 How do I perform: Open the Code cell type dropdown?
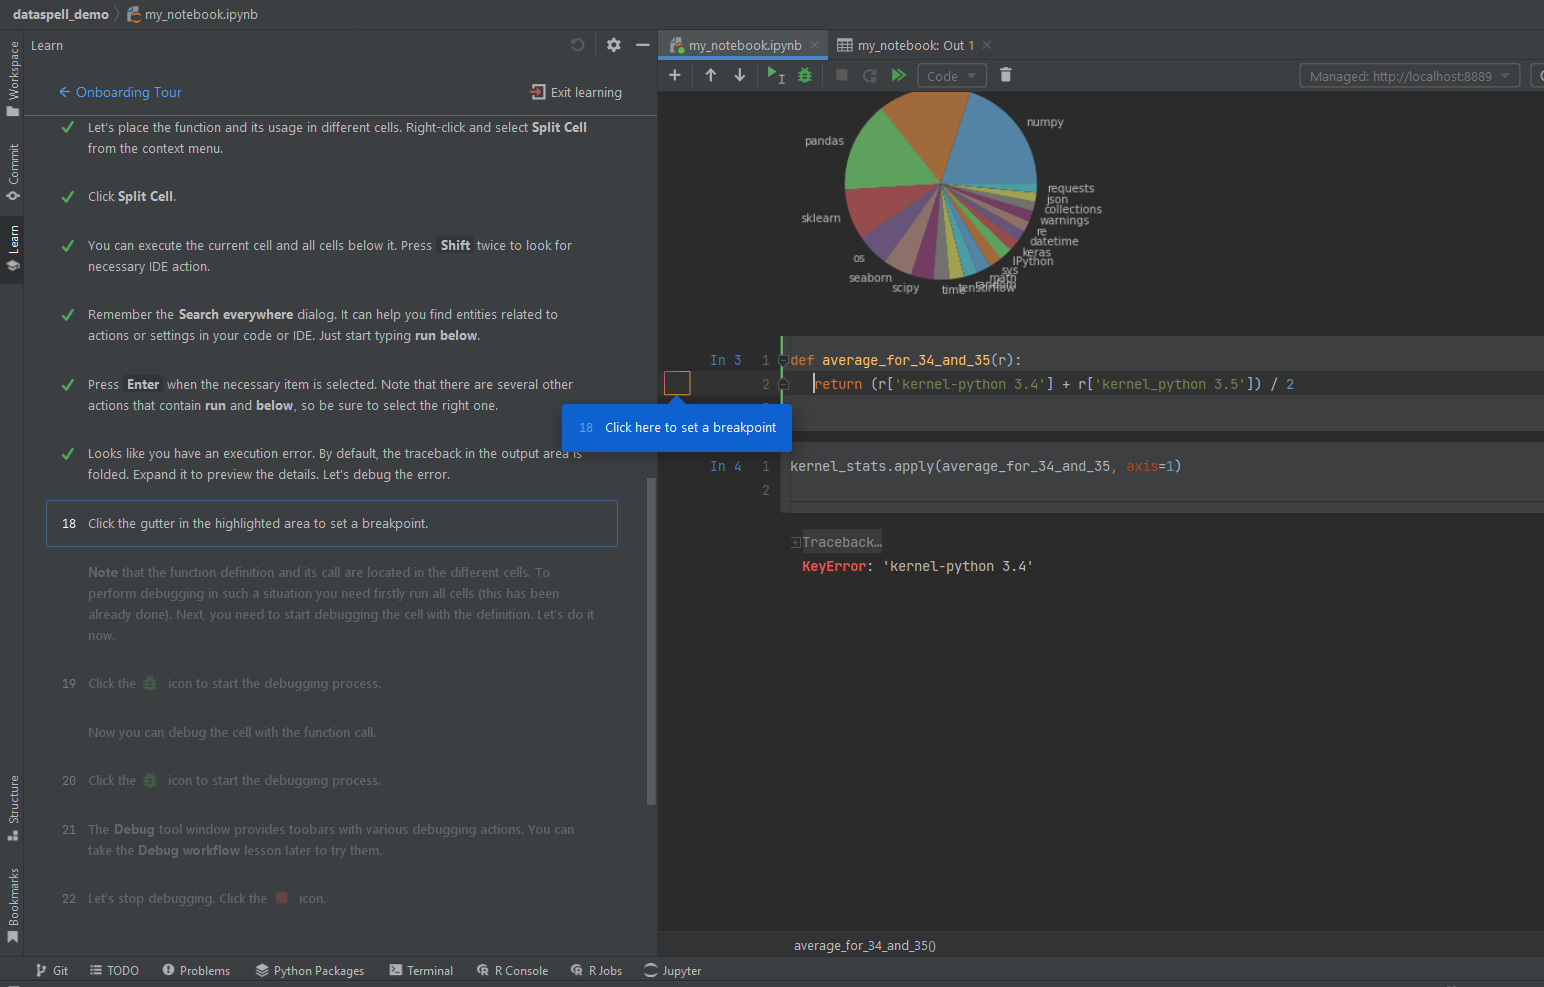[x=951, y=74]
